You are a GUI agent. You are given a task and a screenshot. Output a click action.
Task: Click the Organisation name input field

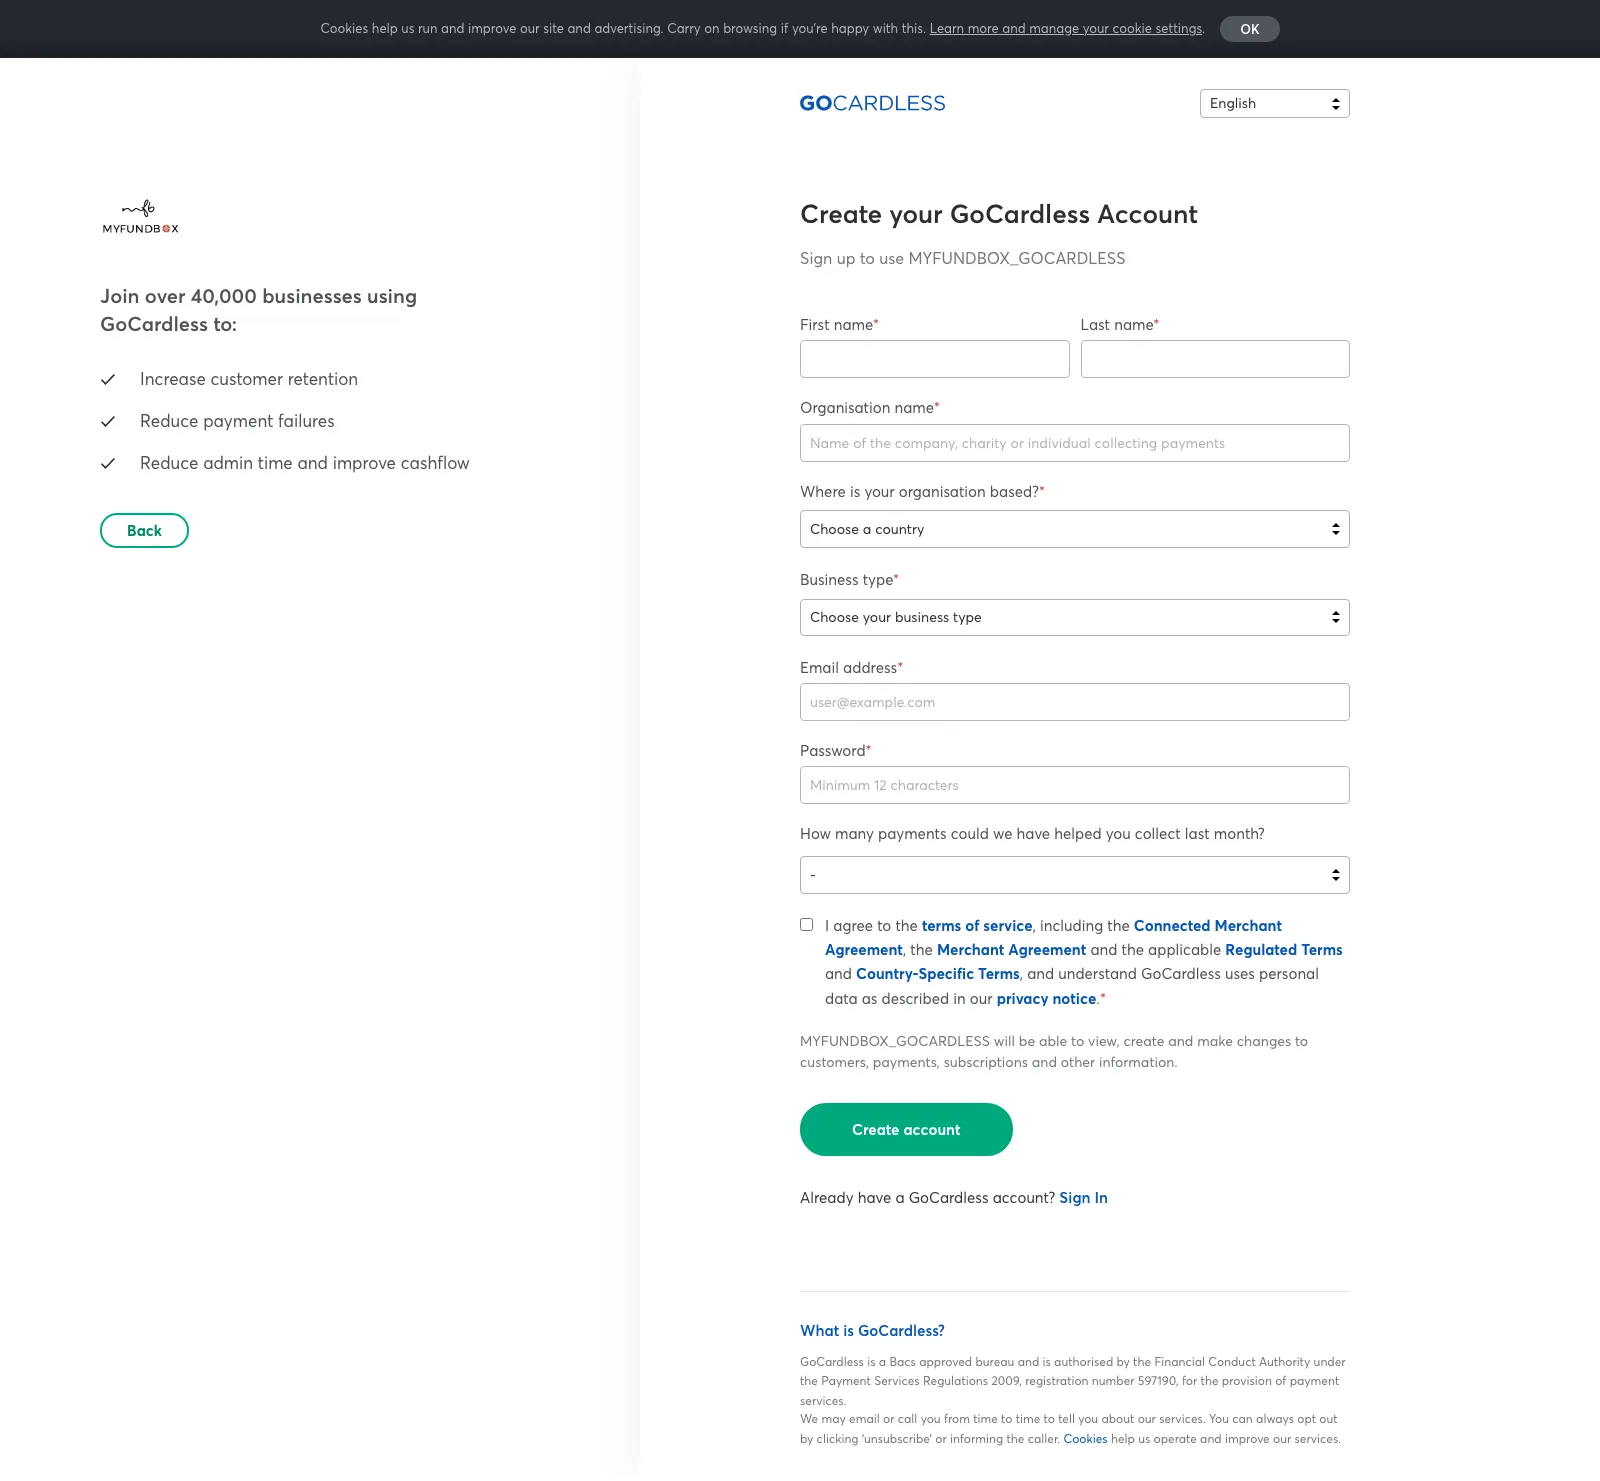point(1074,443)
